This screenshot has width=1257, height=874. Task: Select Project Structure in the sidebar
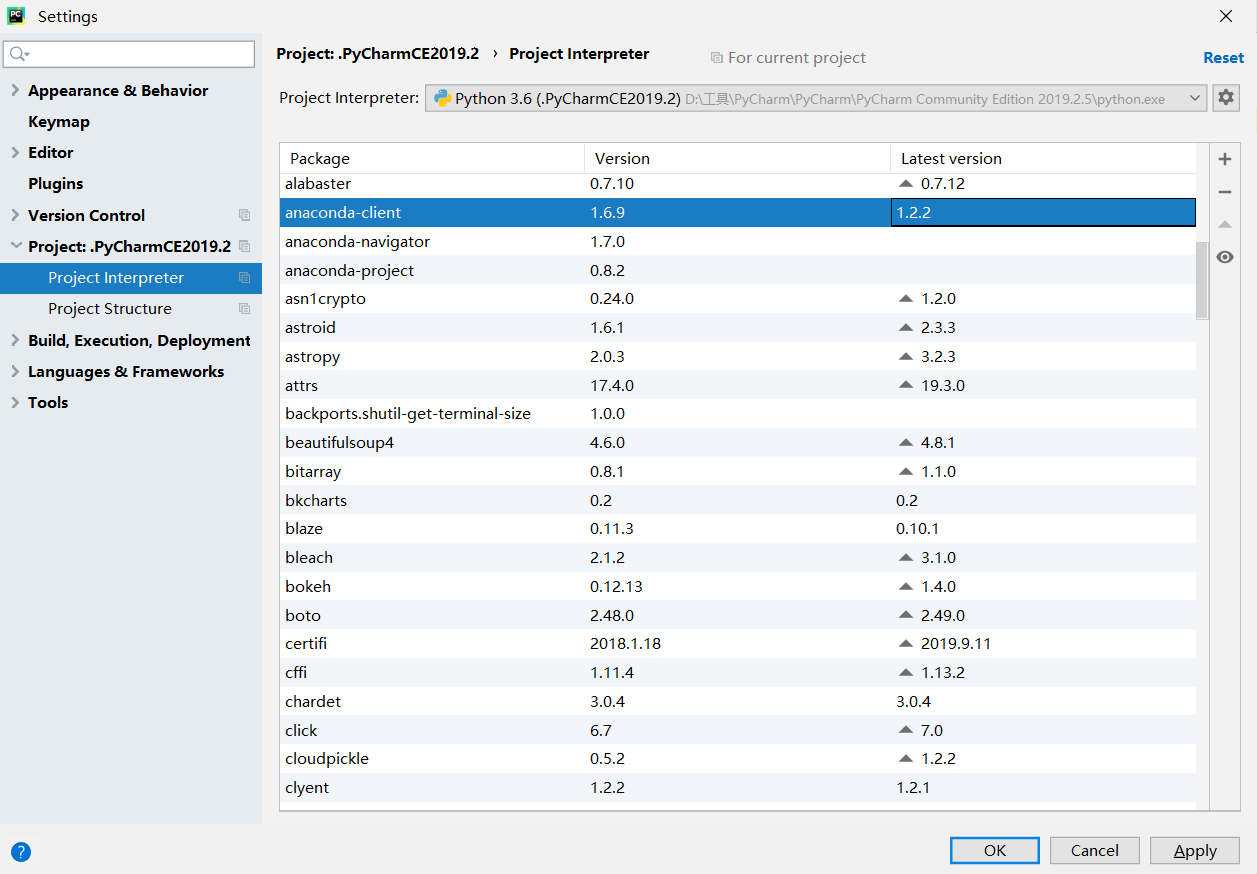coord(110,309)
